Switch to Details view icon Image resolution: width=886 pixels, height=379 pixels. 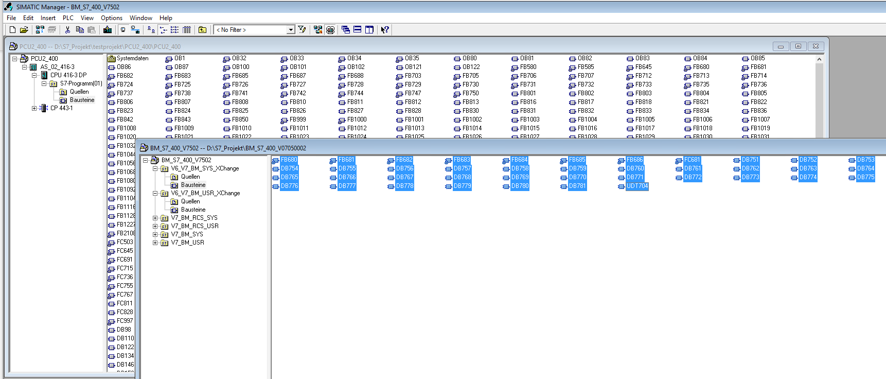[x=186, y=29]
